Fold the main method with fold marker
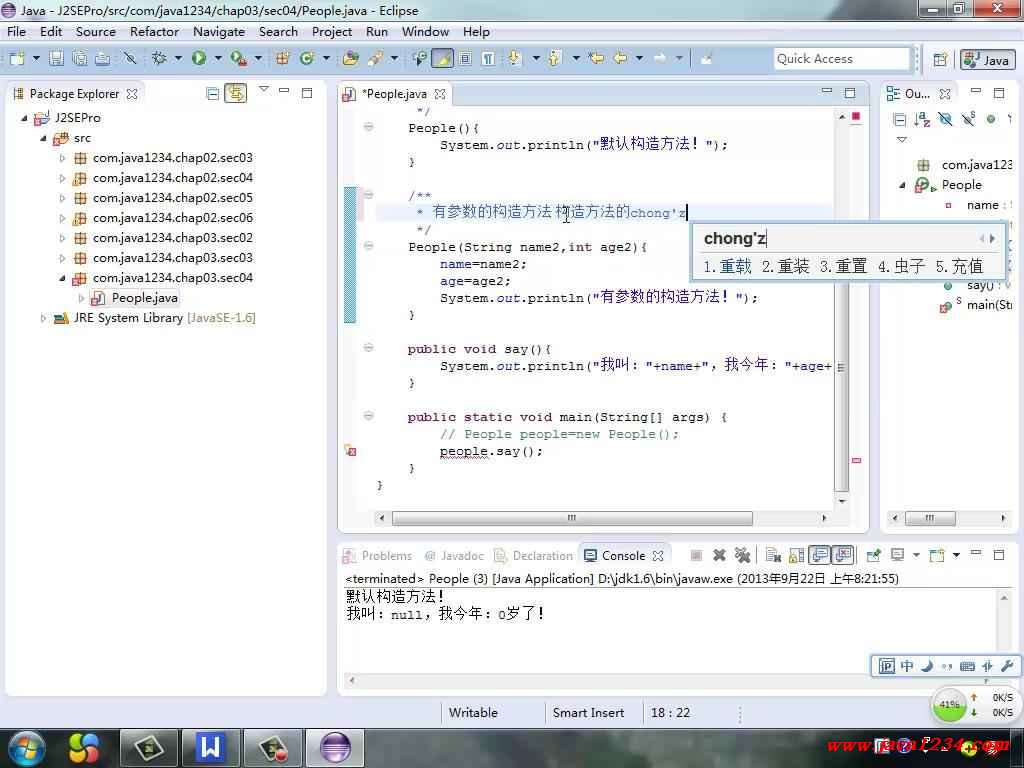This screenshot has height=768, width=1024. pyautogui.click(x=368, y=416)
